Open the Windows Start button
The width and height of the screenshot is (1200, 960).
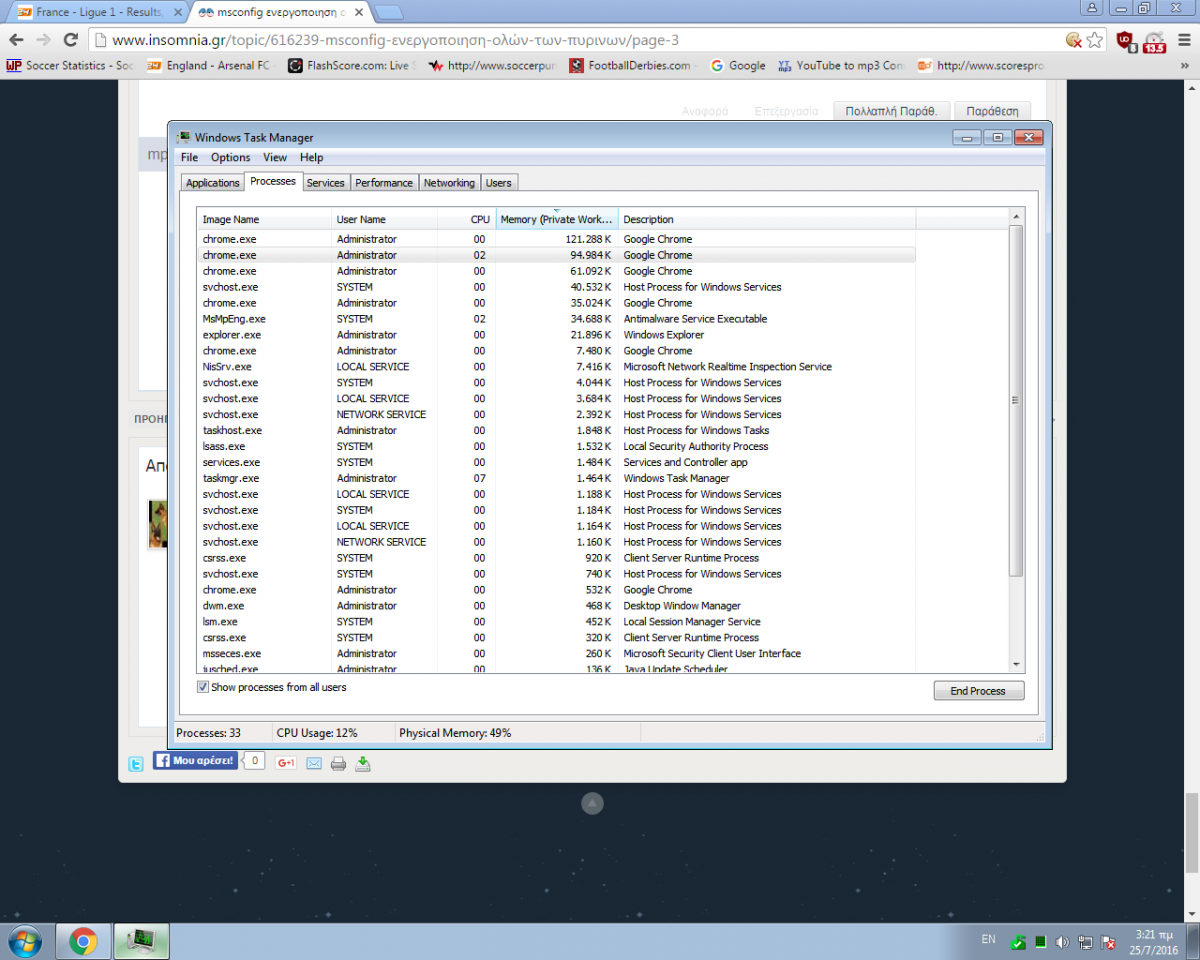[x=24, y=941]
